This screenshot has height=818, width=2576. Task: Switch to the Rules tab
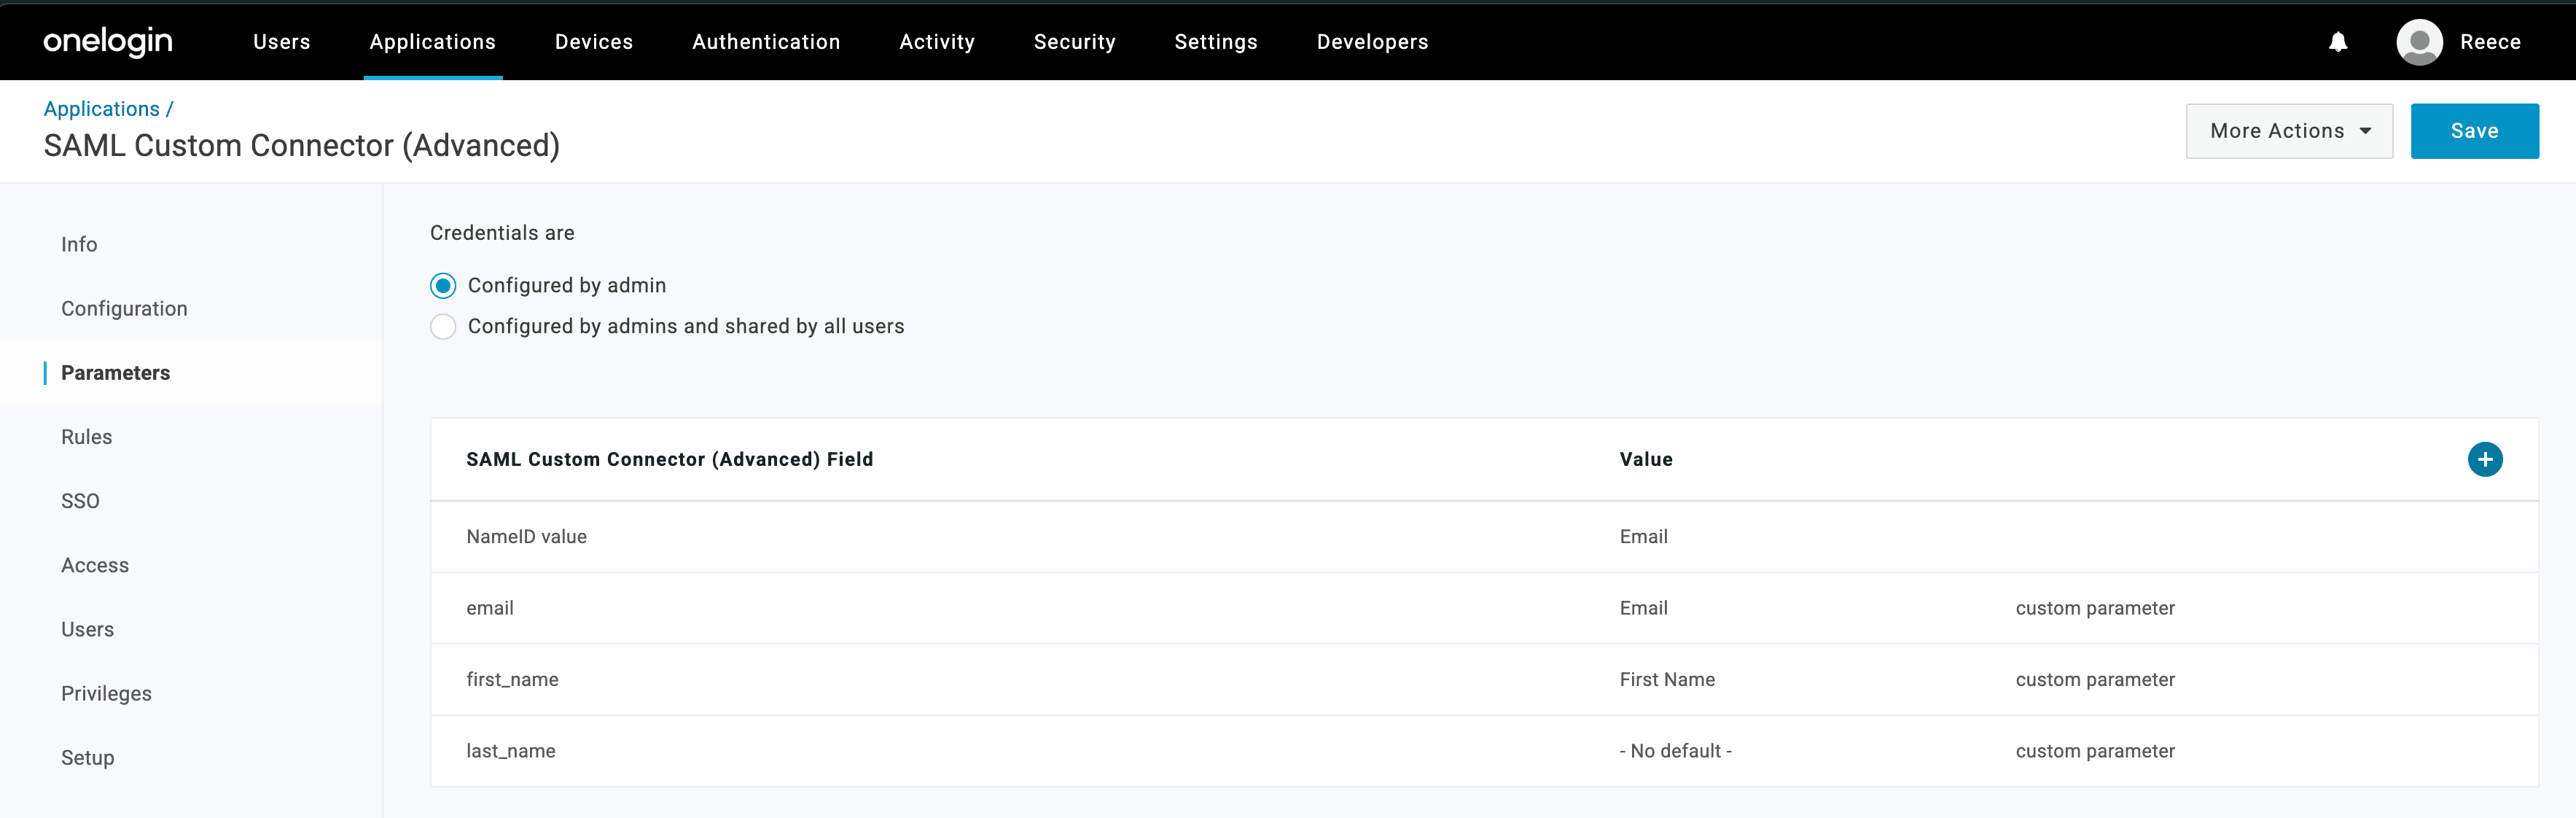click(x=86, y=437)
